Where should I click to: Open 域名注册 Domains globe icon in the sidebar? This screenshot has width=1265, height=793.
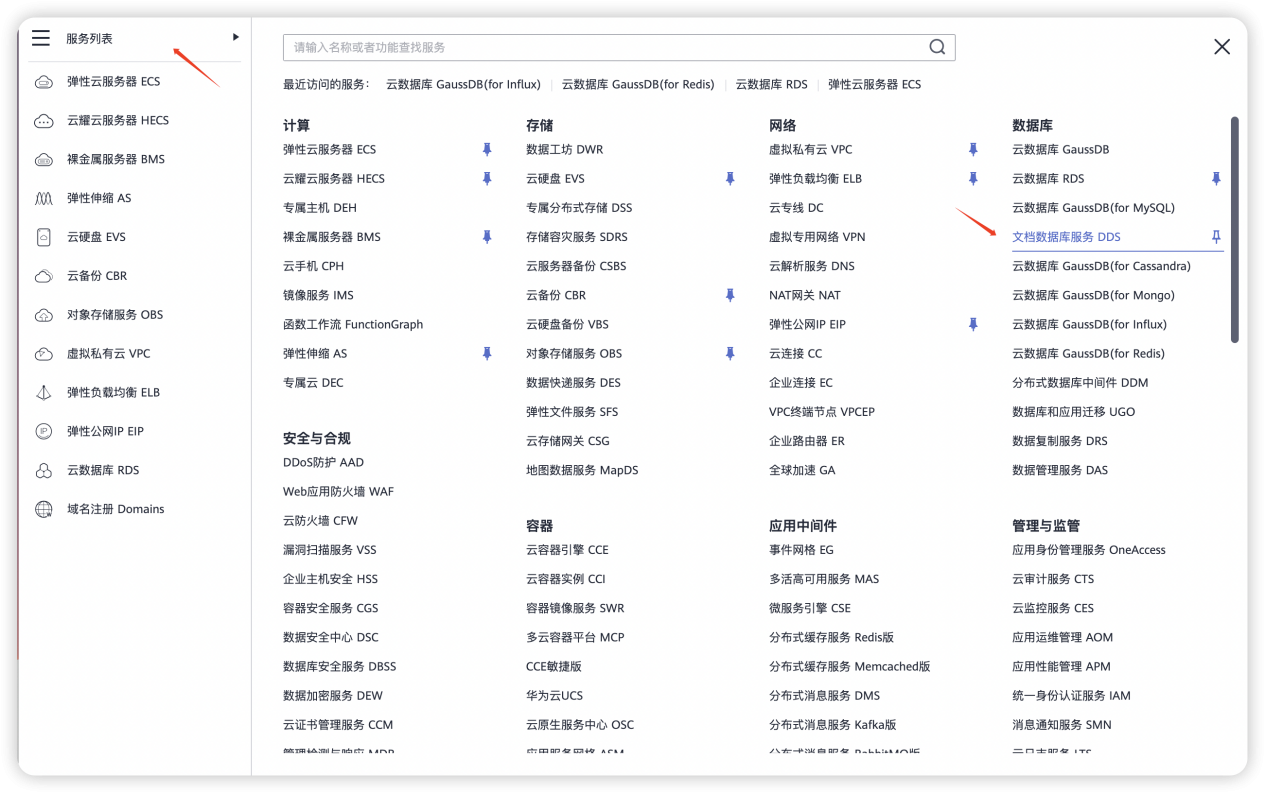click(44, 510)
